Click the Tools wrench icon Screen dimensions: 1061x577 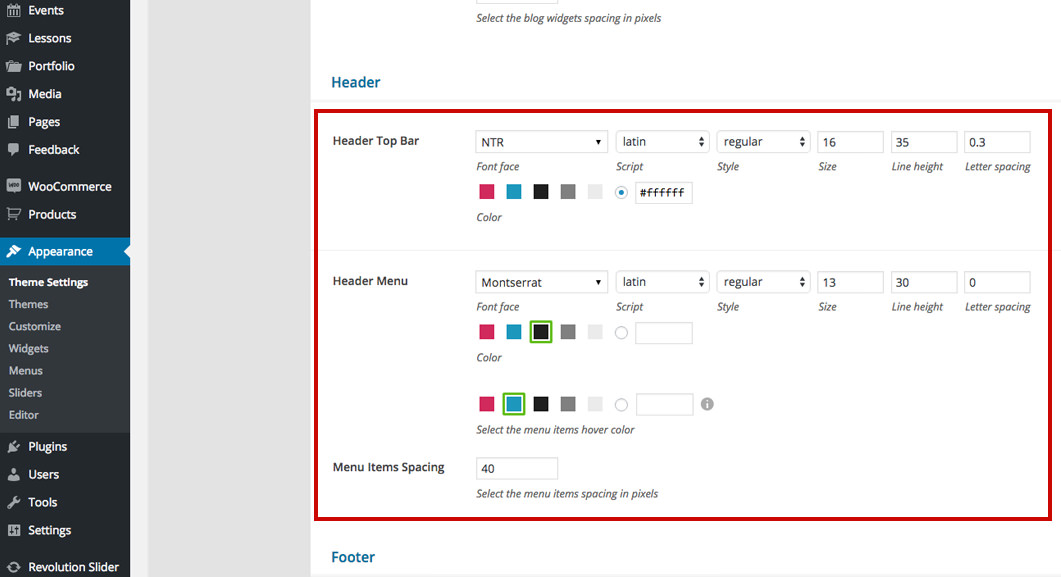click(14, 502)
